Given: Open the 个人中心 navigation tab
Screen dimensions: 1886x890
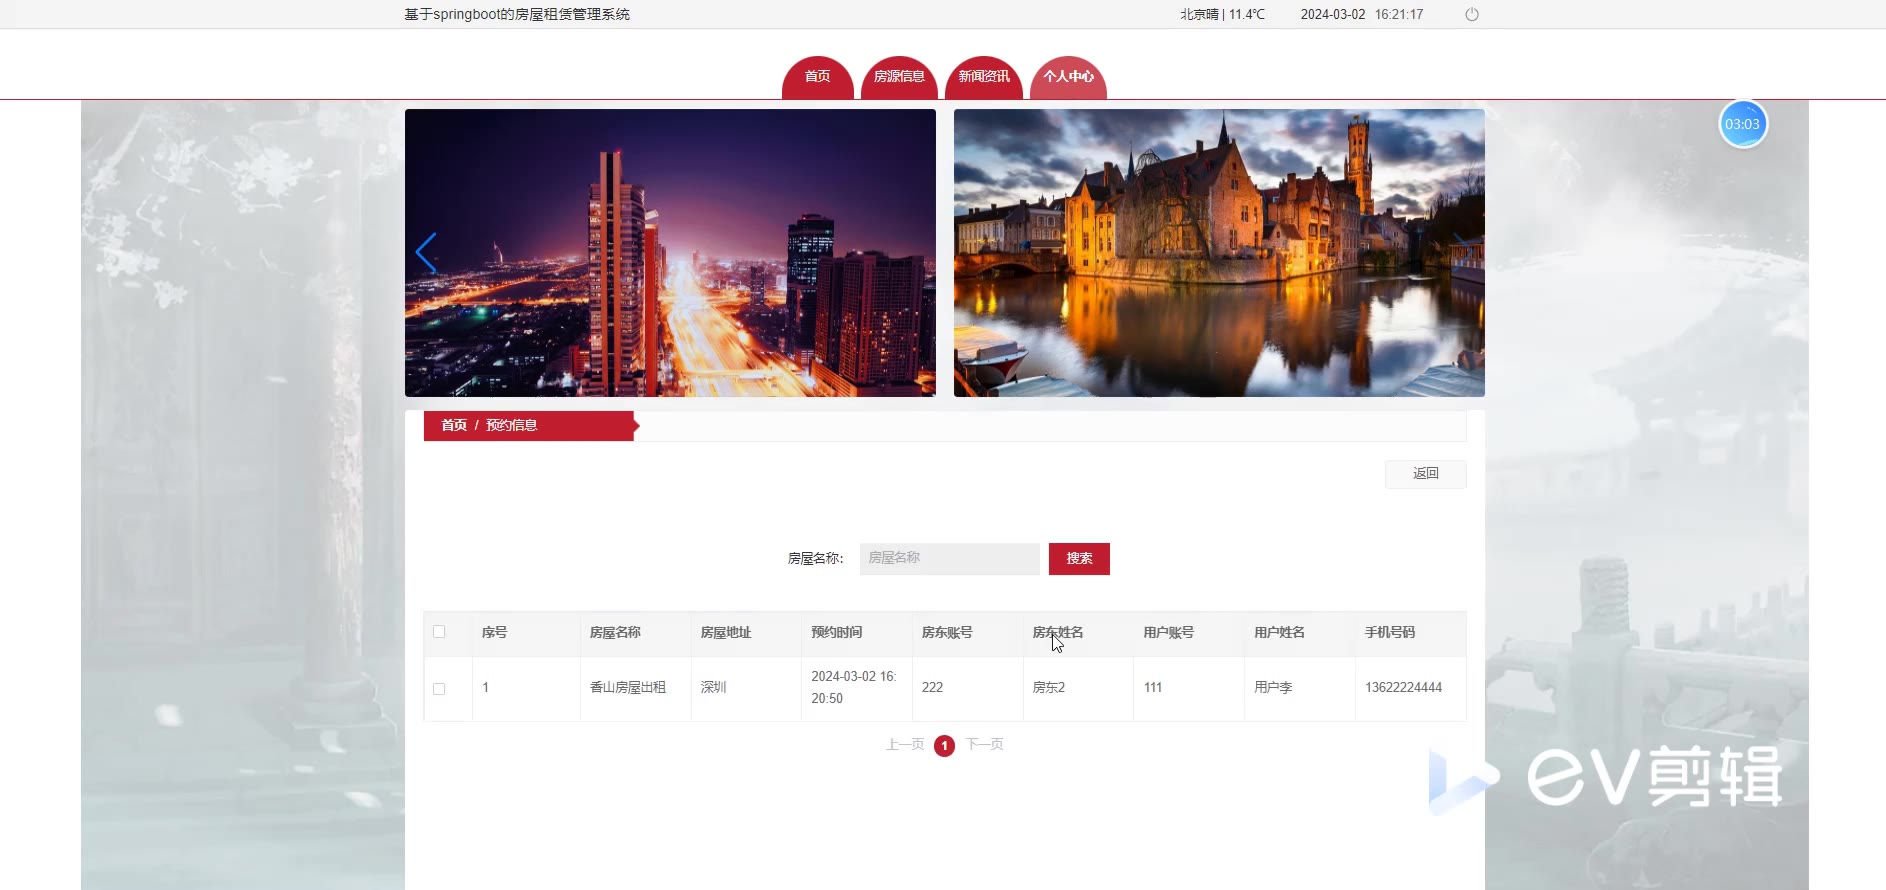Looking at the screenshot, I should (x=1068, y=77).
